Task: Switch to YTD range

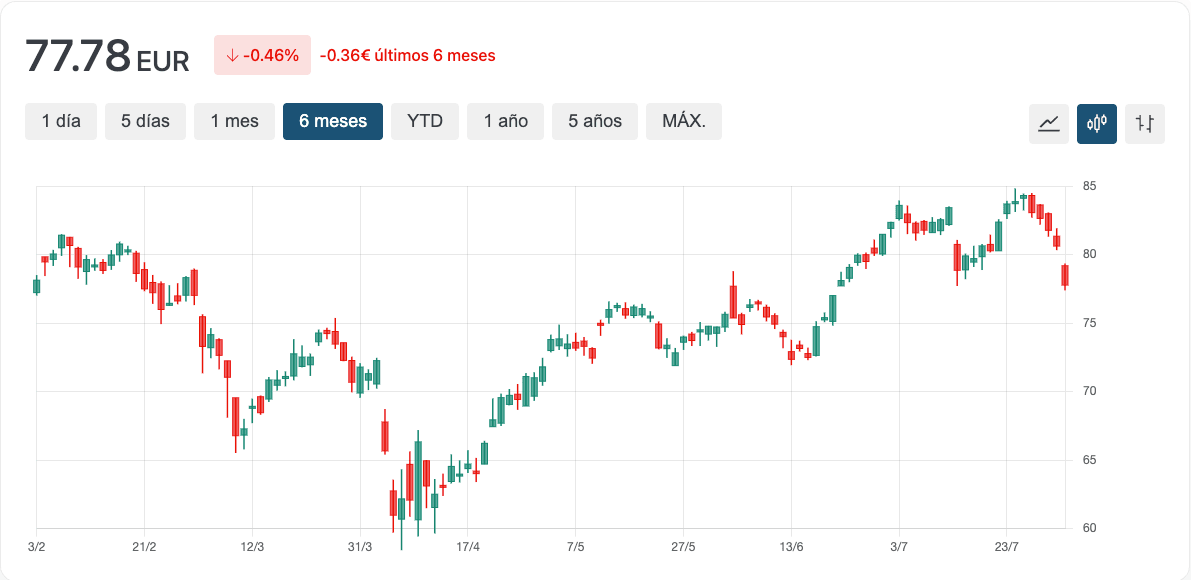Action: 425,121
